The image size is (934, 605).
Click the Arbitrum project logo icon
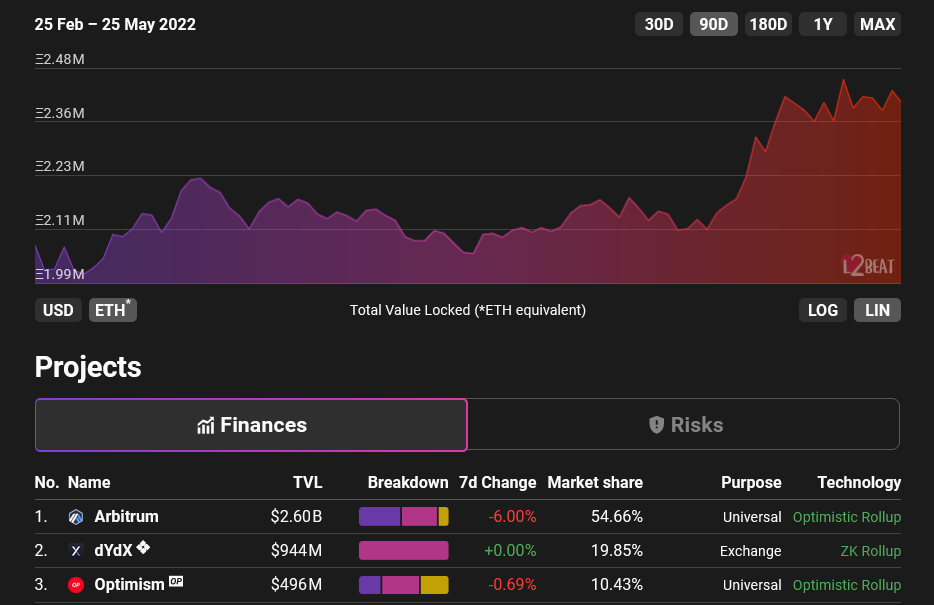[x=76, y=517]
